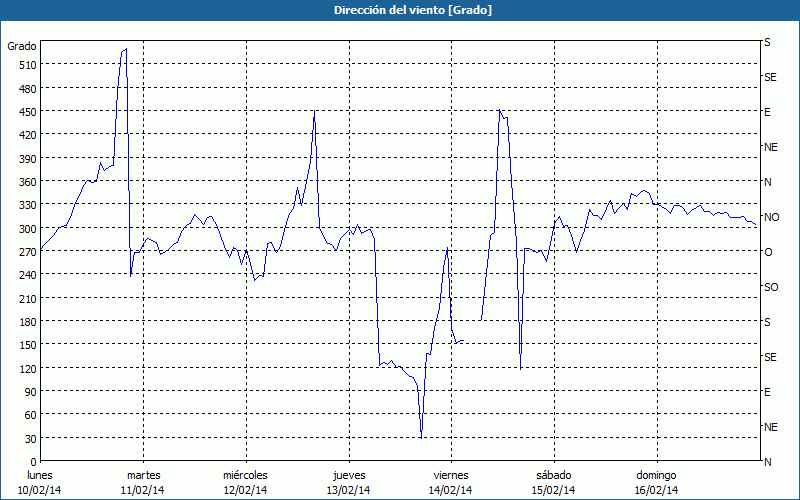Click the 'martes' day label
Image resolution: width=800 pixels, height=500 pixels.
click(x=143, y=475)
